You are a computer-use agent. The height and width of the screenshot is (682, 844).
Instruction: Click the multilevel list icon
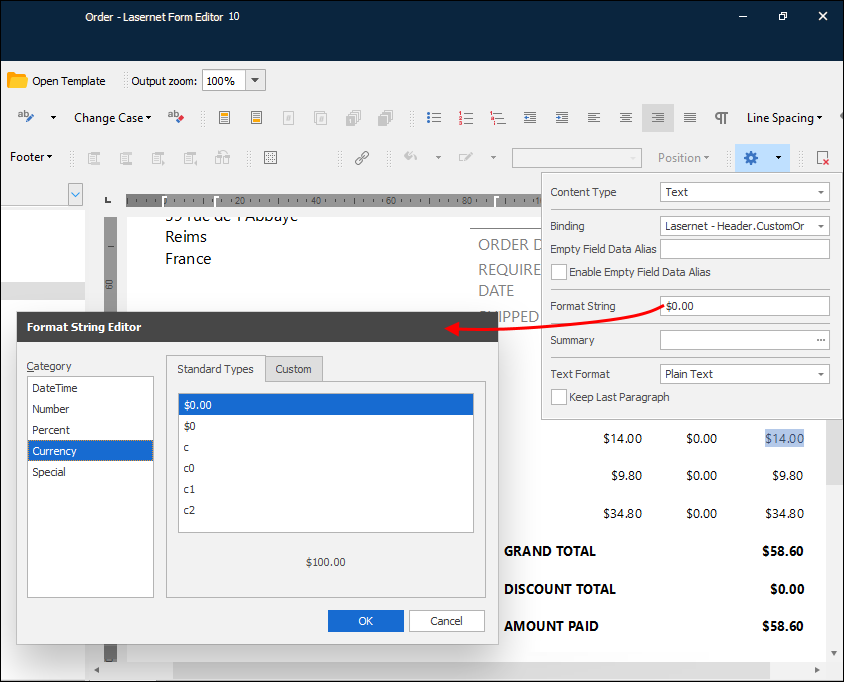click(x=498, y=118)
